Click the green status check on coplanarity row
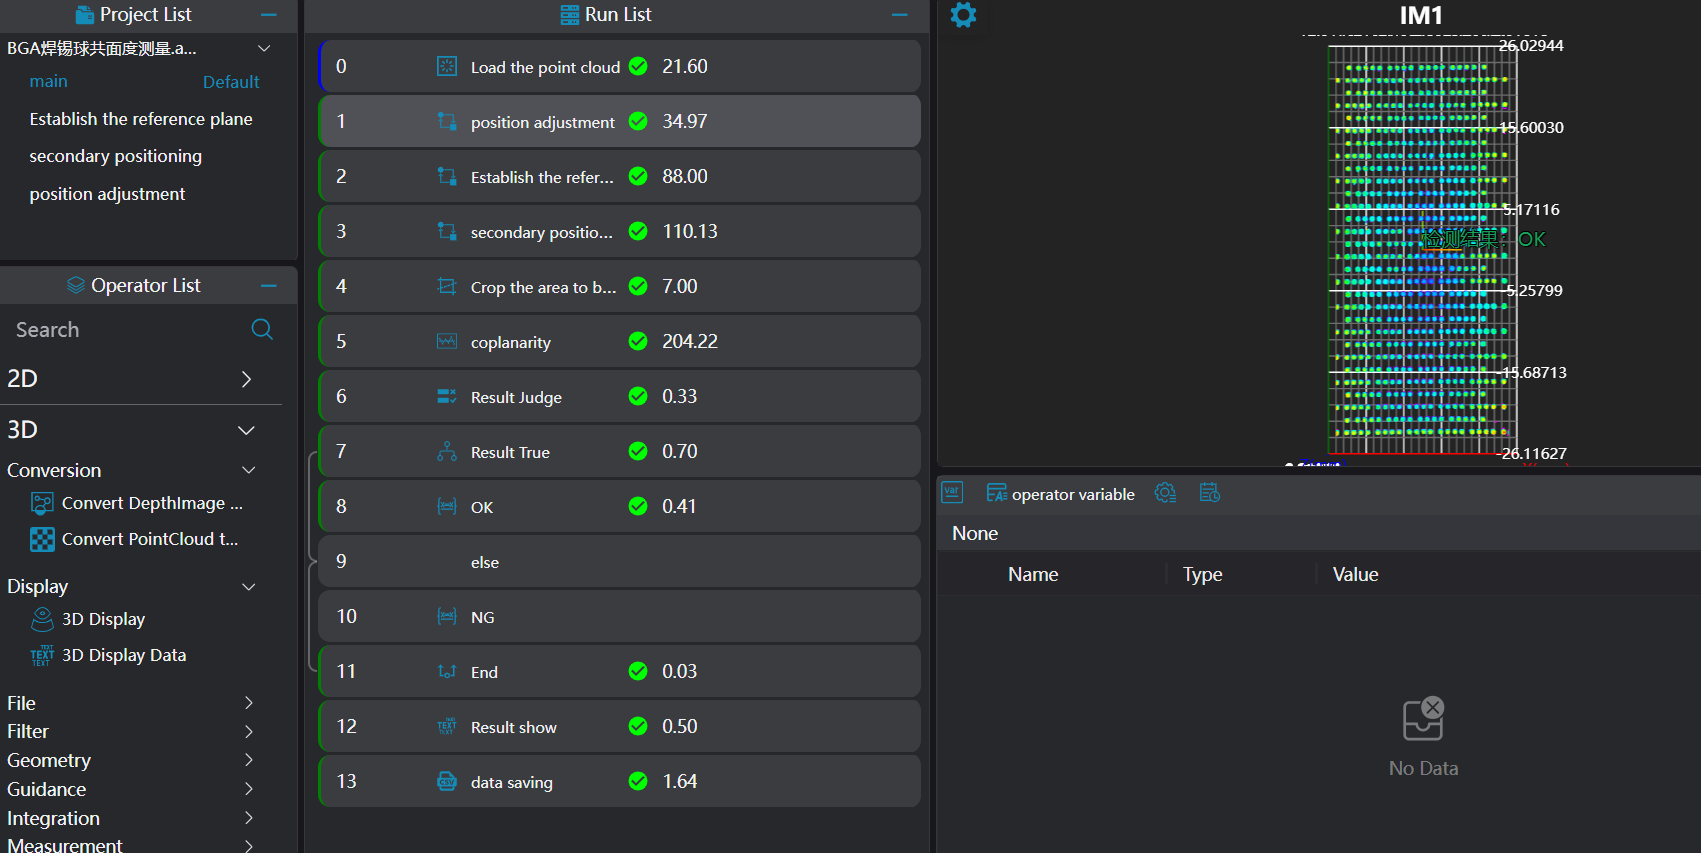This screenshot has height=853, width=1701. coord(638,342)
